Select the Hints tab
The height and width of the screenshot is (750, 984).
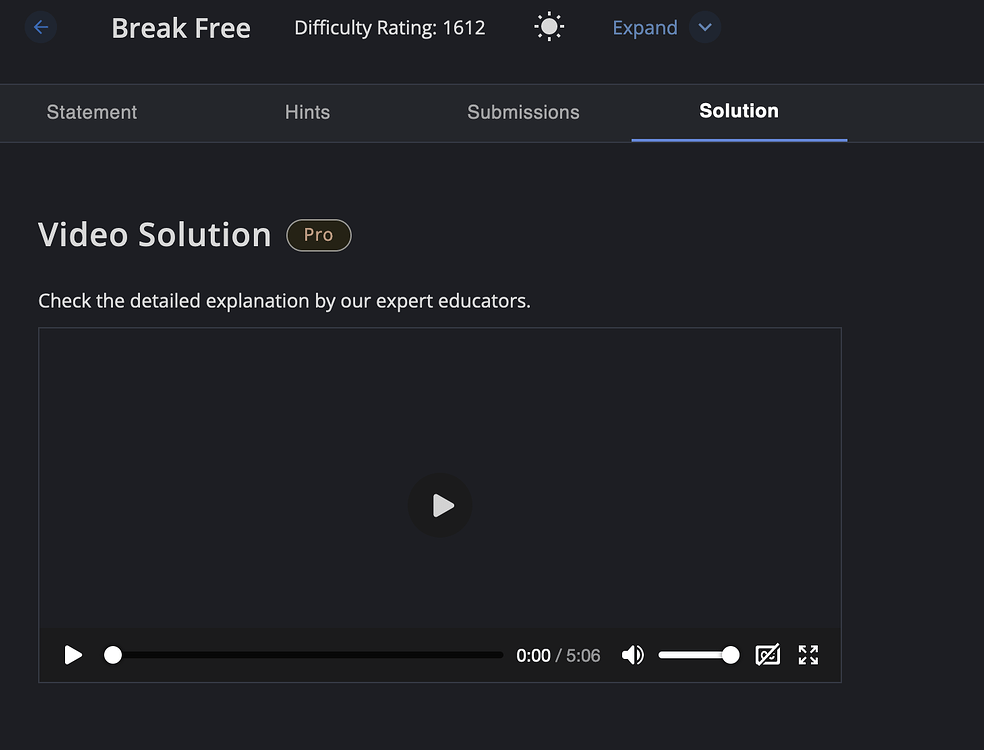coord(307,112)
